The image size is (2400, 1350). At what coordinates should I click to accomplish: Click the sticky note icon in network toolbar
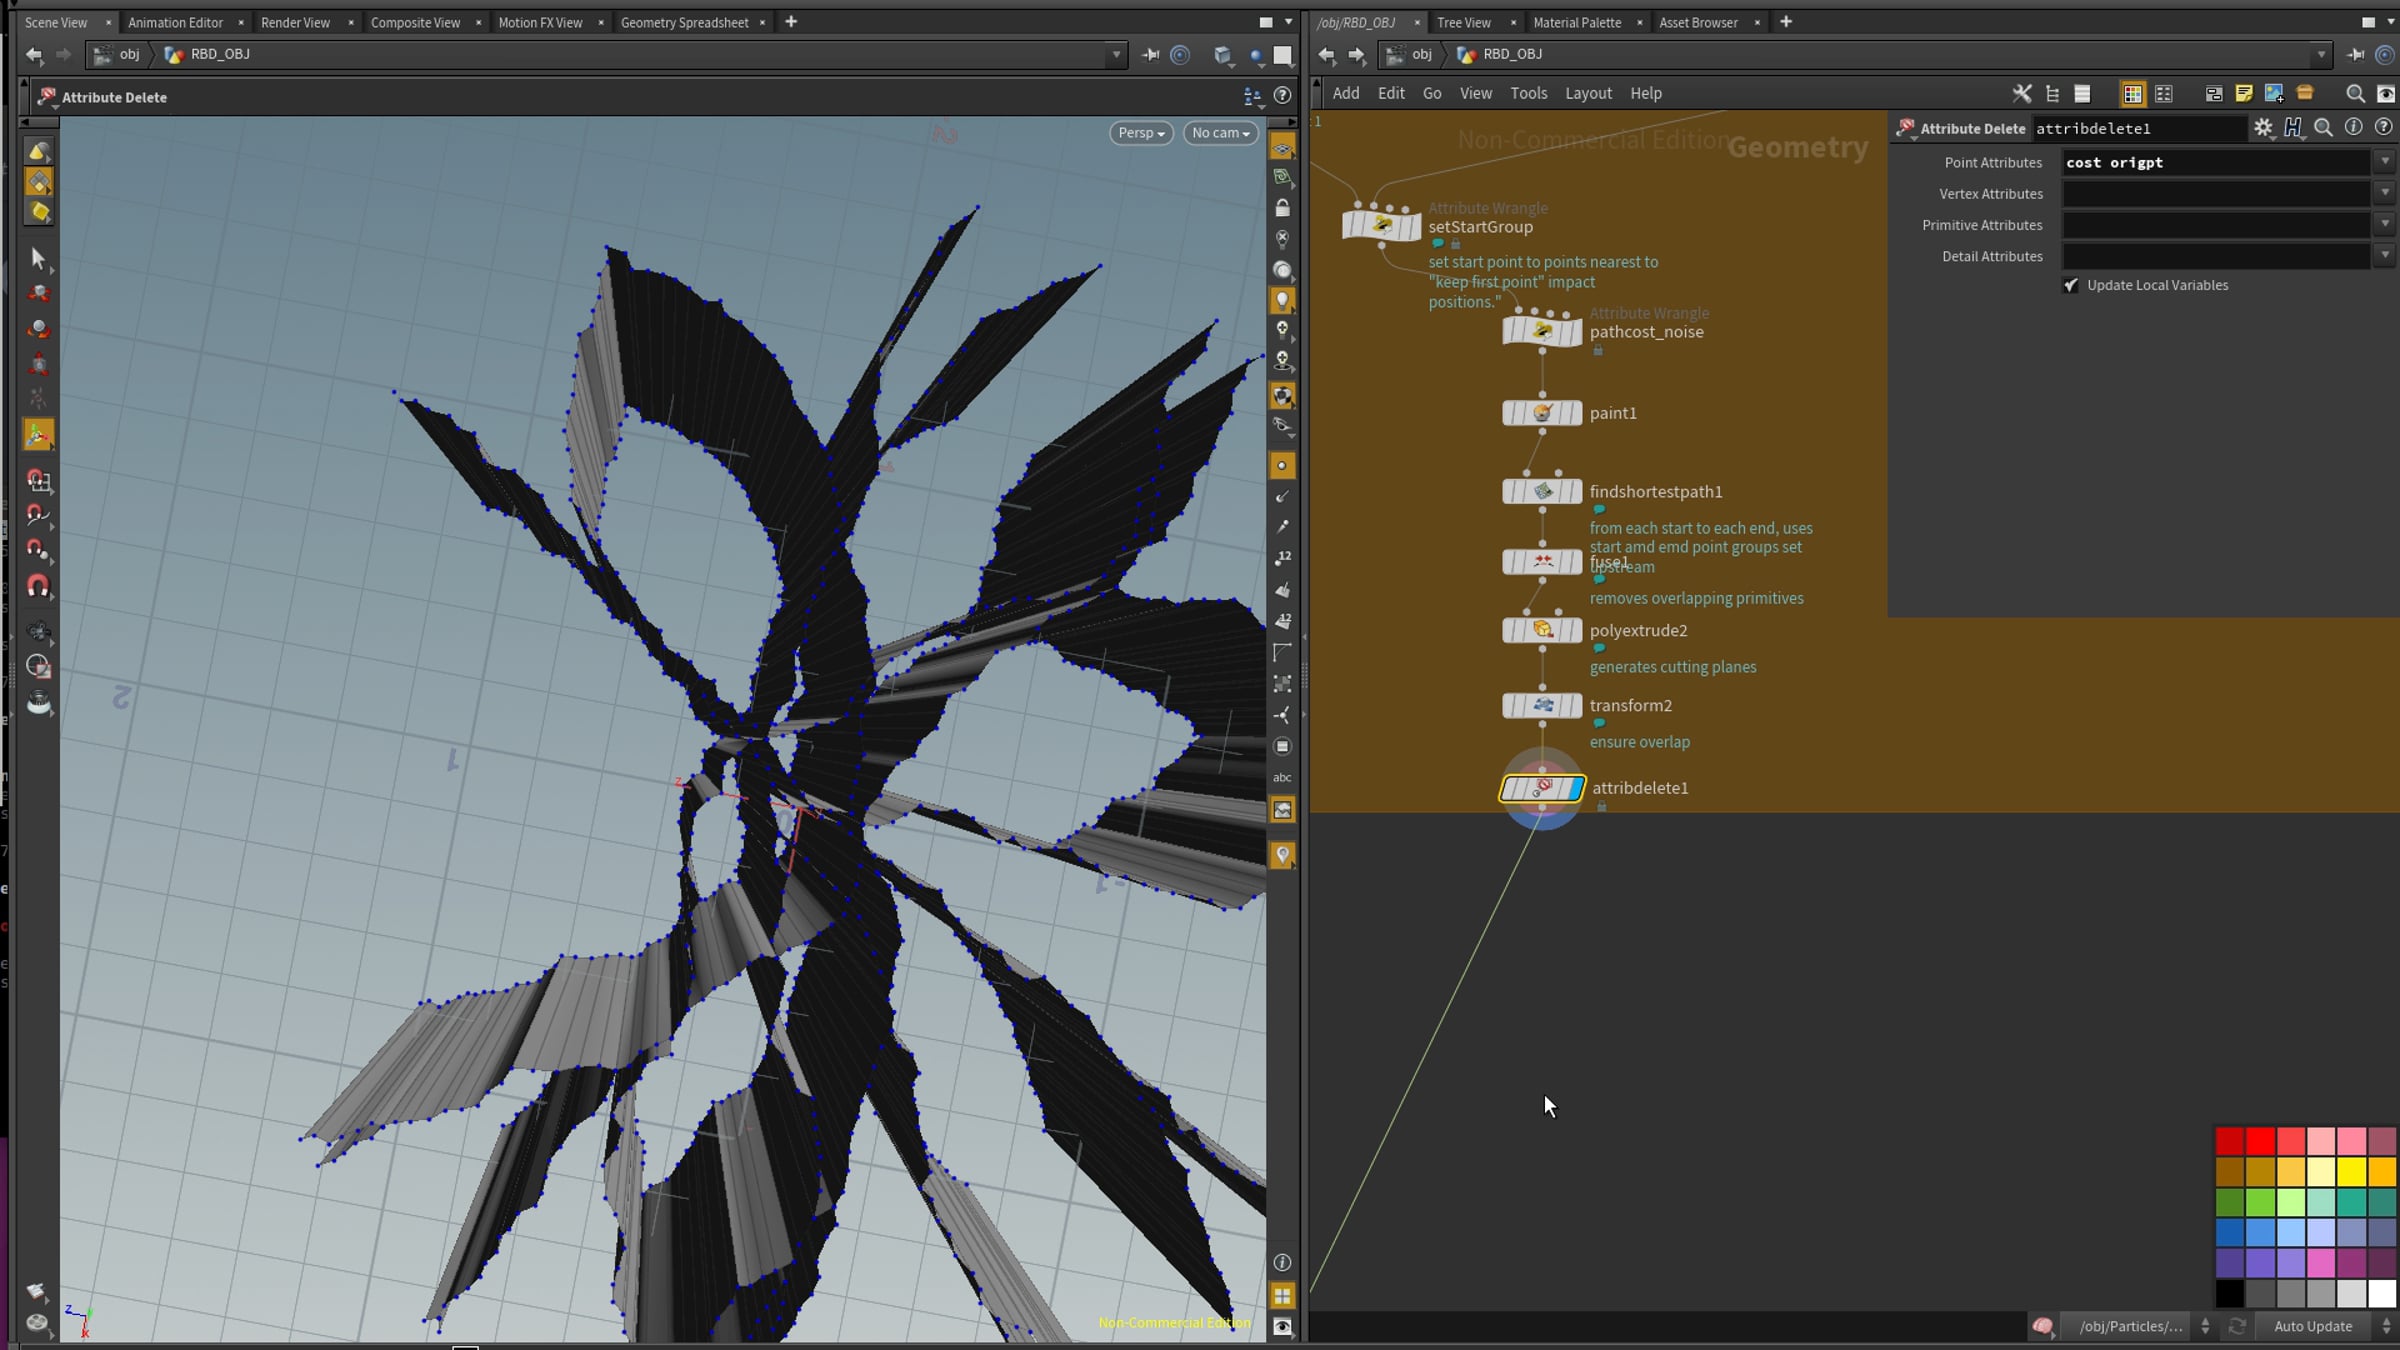point(2243,93)
